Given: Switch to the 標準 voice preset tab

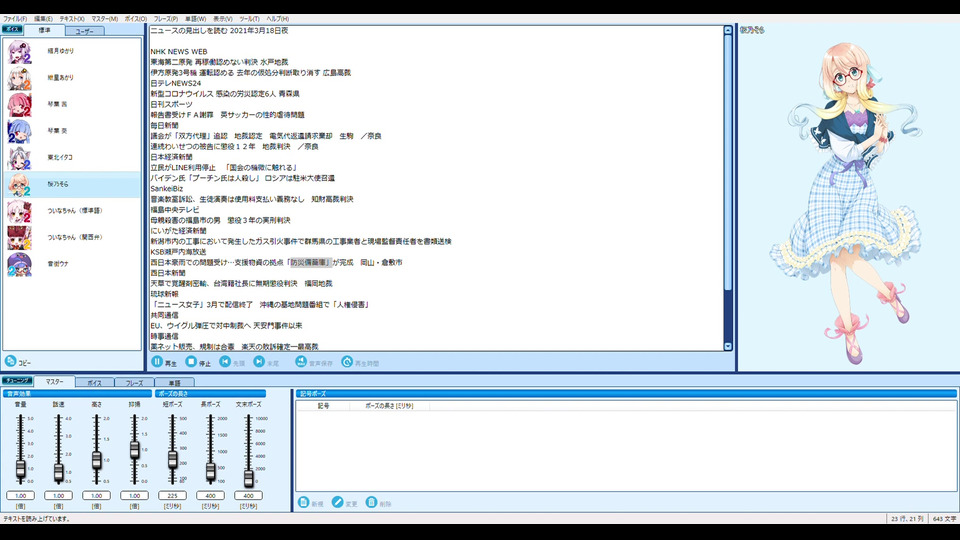Looking at the screenshot, I should tap(45, 30).
